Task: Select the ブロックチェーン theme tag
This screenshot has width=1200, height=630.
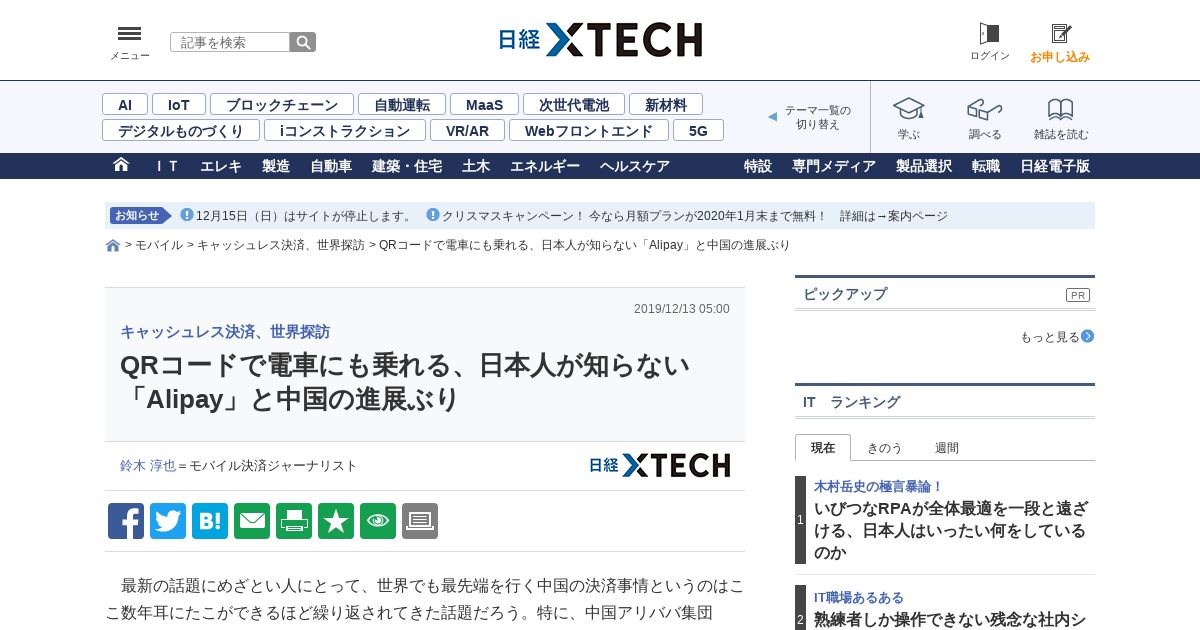Action: [282, 104]
